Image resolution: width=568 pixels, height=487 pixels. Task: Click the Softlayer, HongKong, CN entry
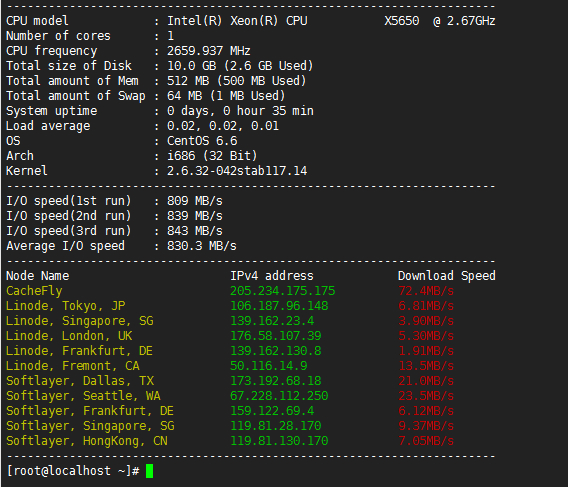(x=87, y=441)
